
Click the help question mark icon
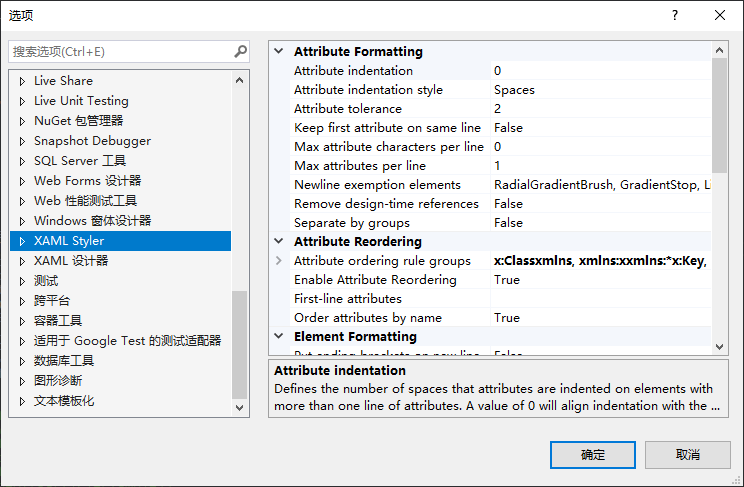tap(675, 15)
